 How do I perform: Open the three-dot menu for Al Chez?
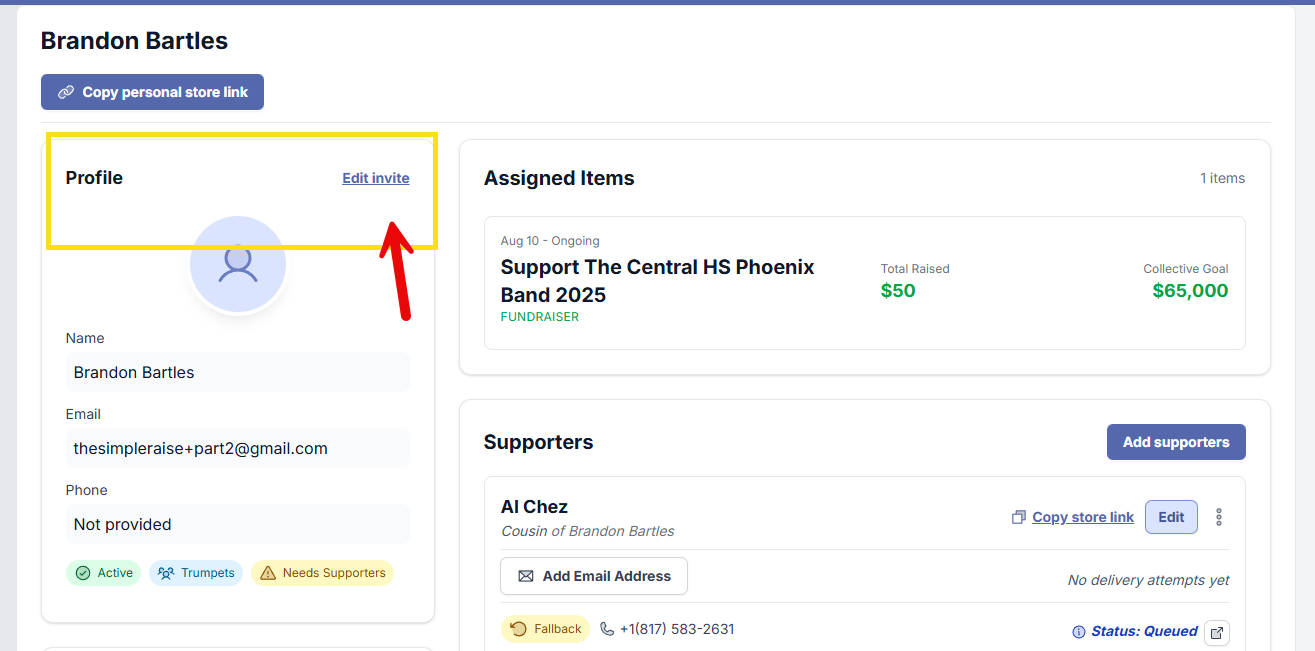click(x=1218, y=517)
